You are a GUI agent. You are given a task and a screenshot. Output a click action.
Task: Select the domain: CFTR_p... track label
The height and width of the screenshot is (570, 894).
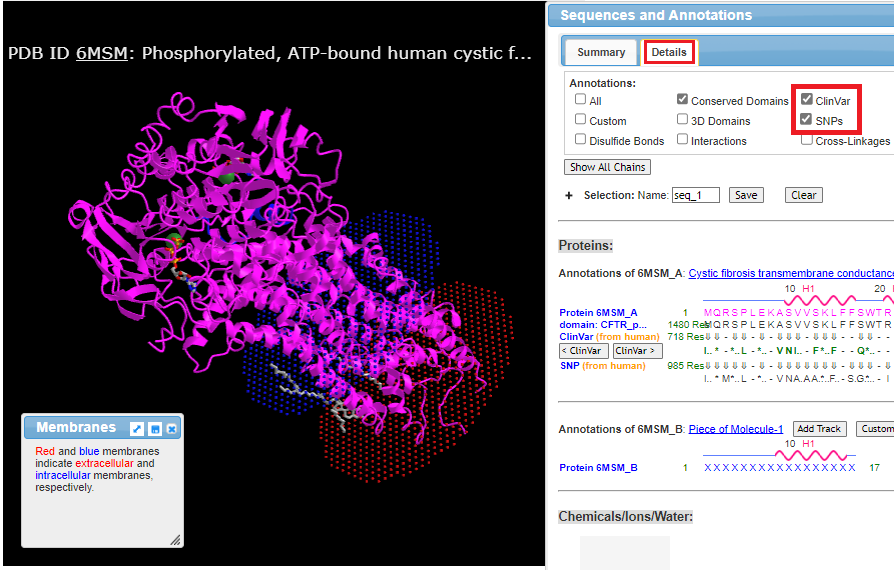click(x=603, y=325)
